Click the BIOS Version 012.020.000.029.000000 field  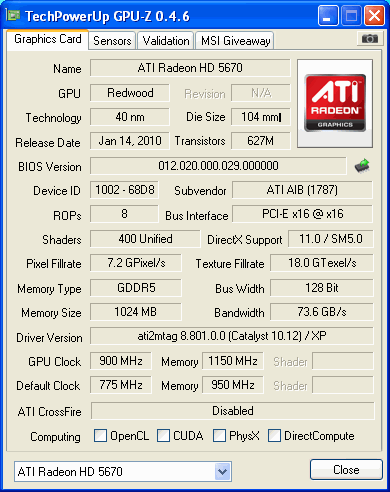(x=218, y=166)
